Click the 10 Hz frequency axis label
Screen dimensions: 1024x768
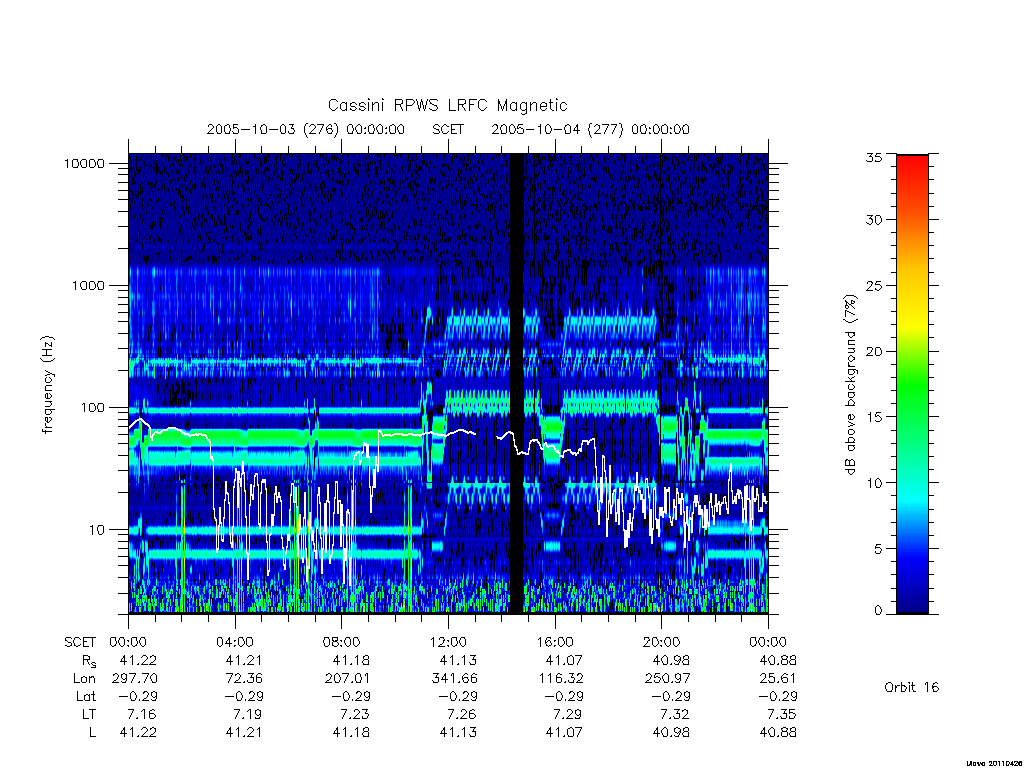tap(97, 530)
